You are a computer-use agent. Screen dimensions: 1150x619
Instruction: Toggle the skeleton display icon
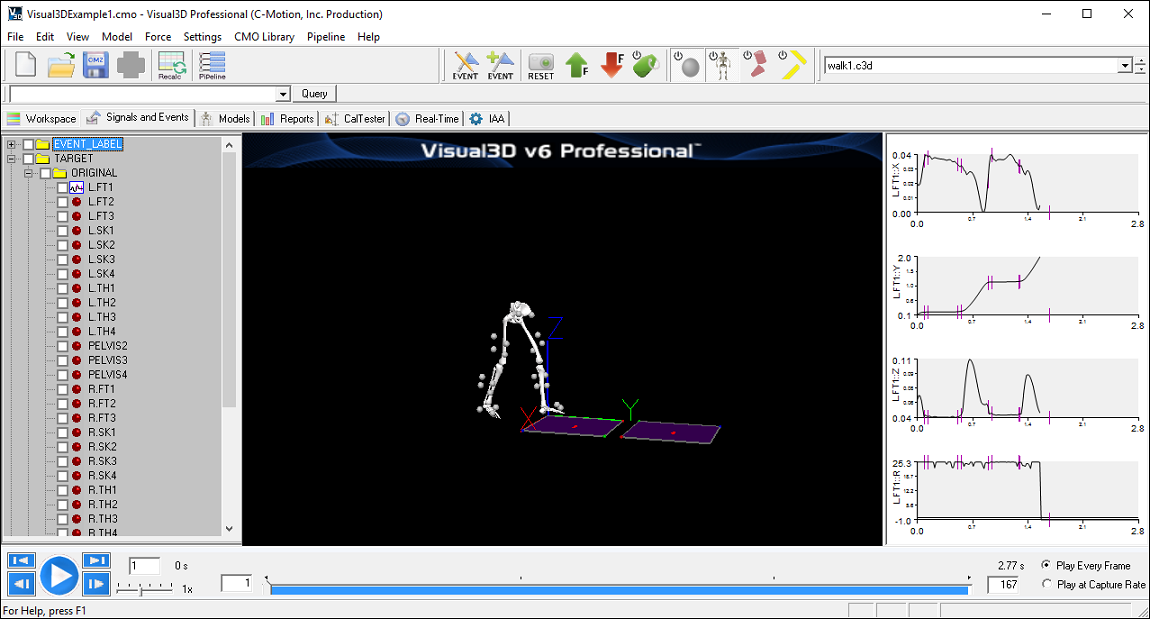point(722,65)
